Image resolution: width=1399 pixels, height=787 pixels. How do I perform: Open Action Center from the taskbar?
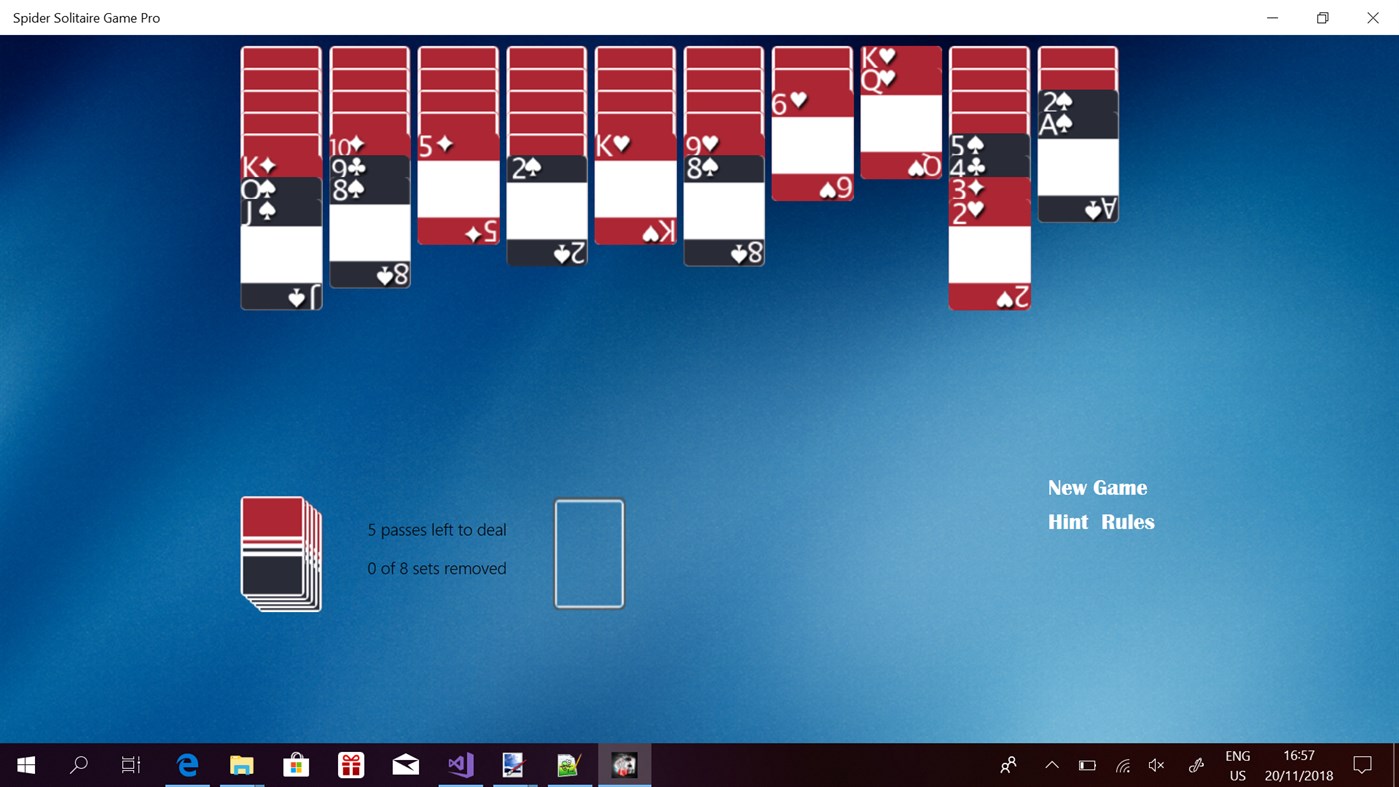(1362, 765)
